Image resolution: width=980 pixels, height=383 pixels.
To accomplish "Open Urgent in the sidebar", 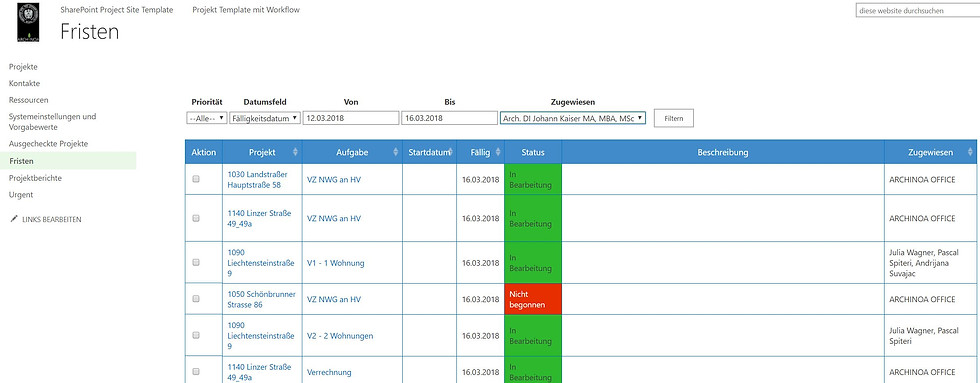I will pyautogui.click(x=21, y=195).
